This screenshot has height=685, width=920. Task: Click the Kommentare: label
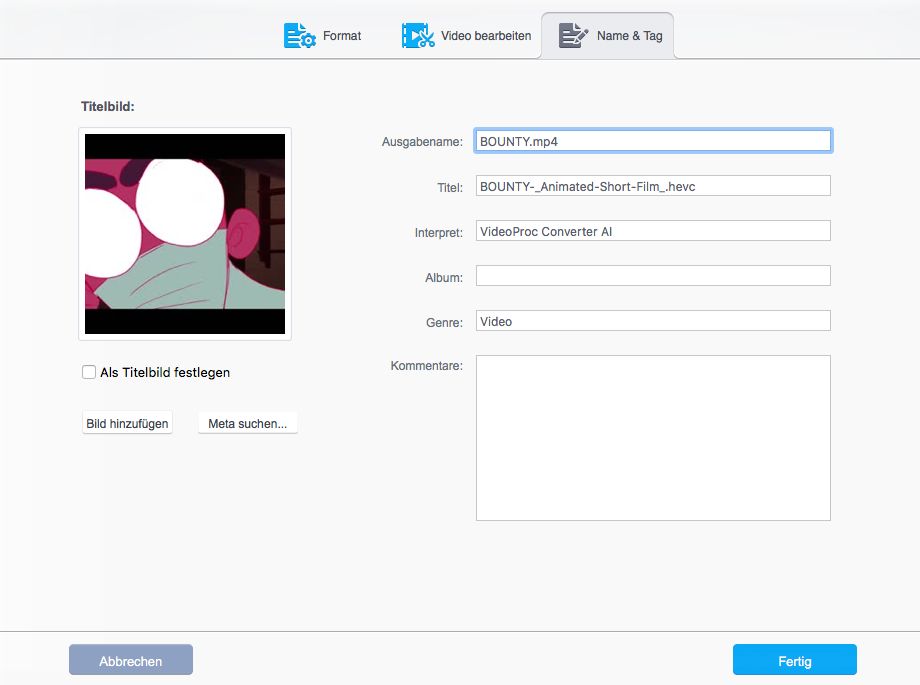427,366
